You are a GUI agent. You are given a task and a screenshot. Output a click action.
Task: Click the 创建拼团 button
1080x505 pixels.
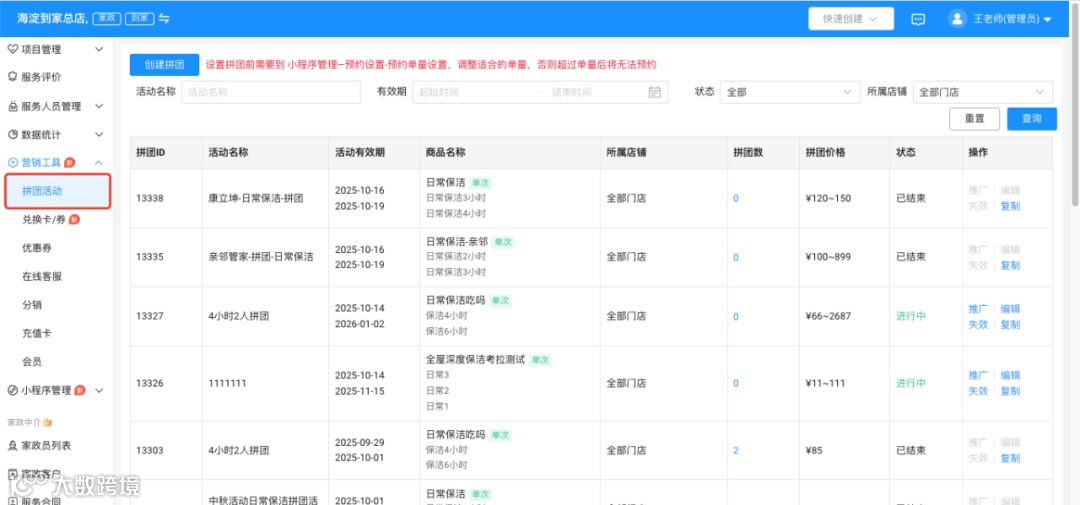(164, 65)
